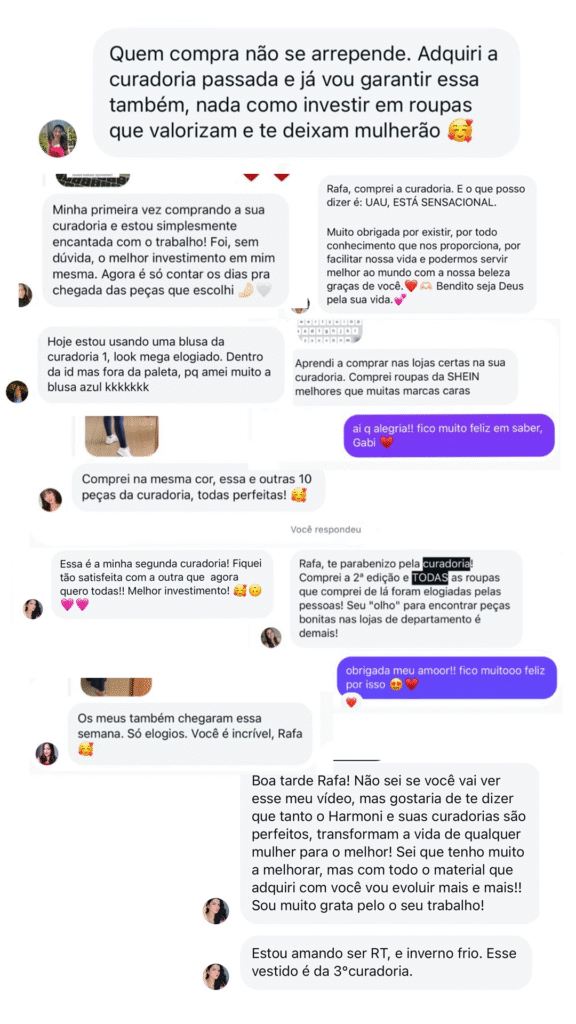Screen dimensions: 576x1024
Task: Click avatar beside 'Comprei na mesma cor' message
Action: (x=51, y=500)
